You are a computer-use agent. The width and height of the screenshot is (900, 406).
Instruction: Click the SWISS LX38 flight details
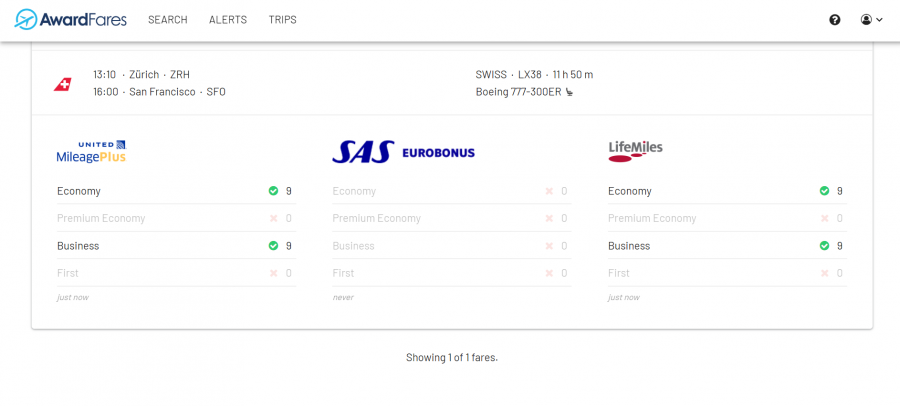(534, 75)
